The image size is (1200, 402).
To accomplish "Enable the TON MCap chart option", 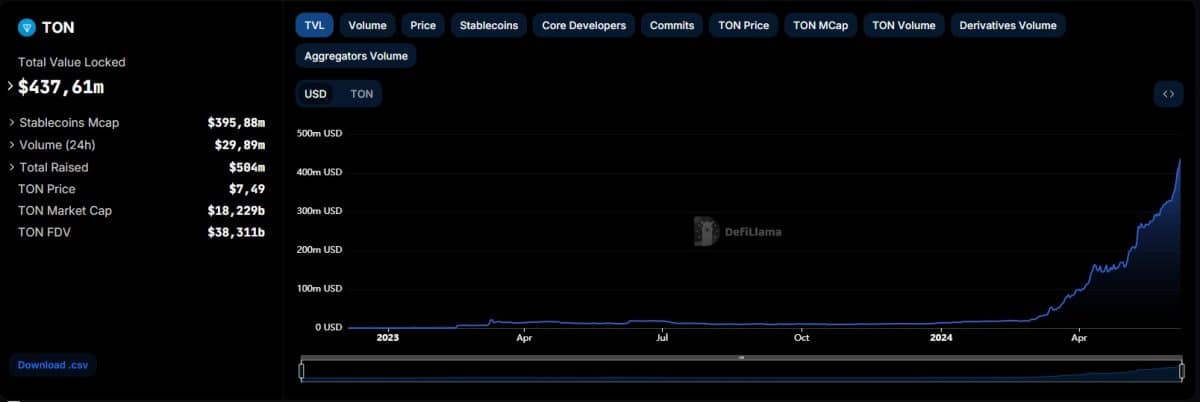I will pos(820,25).
